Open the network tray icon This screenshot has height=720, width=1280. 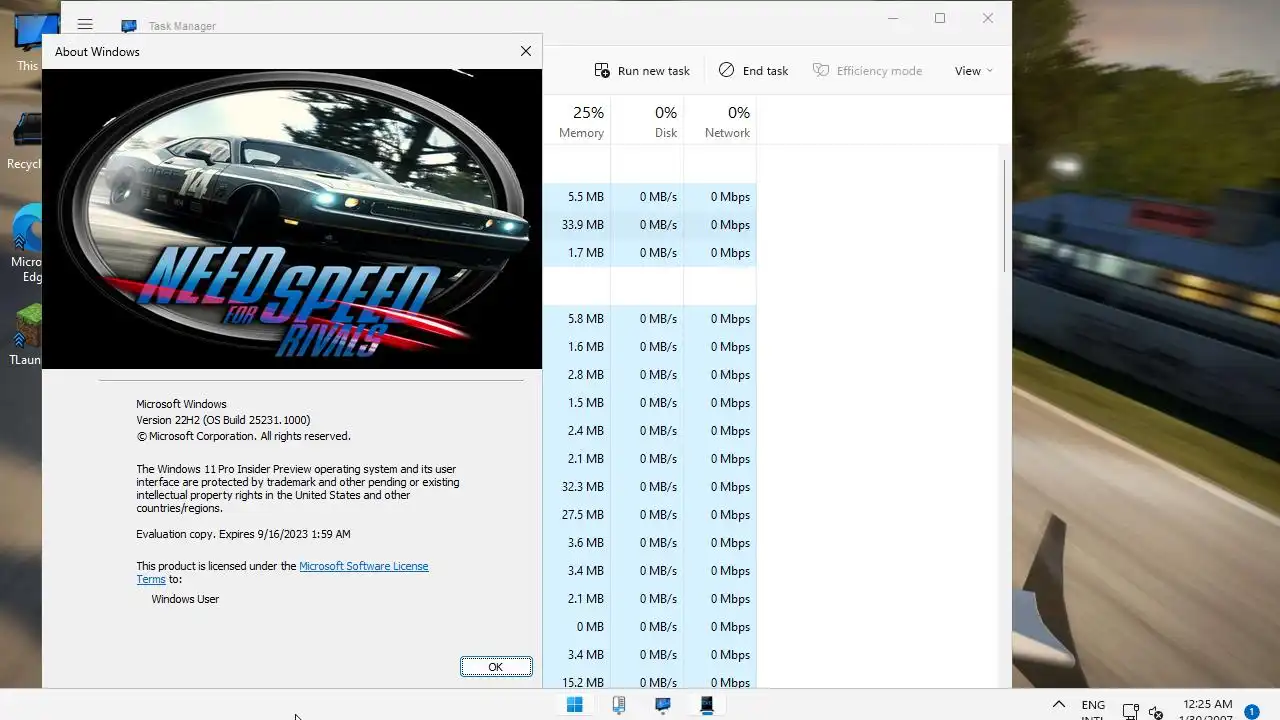[x=1131, y=712]
